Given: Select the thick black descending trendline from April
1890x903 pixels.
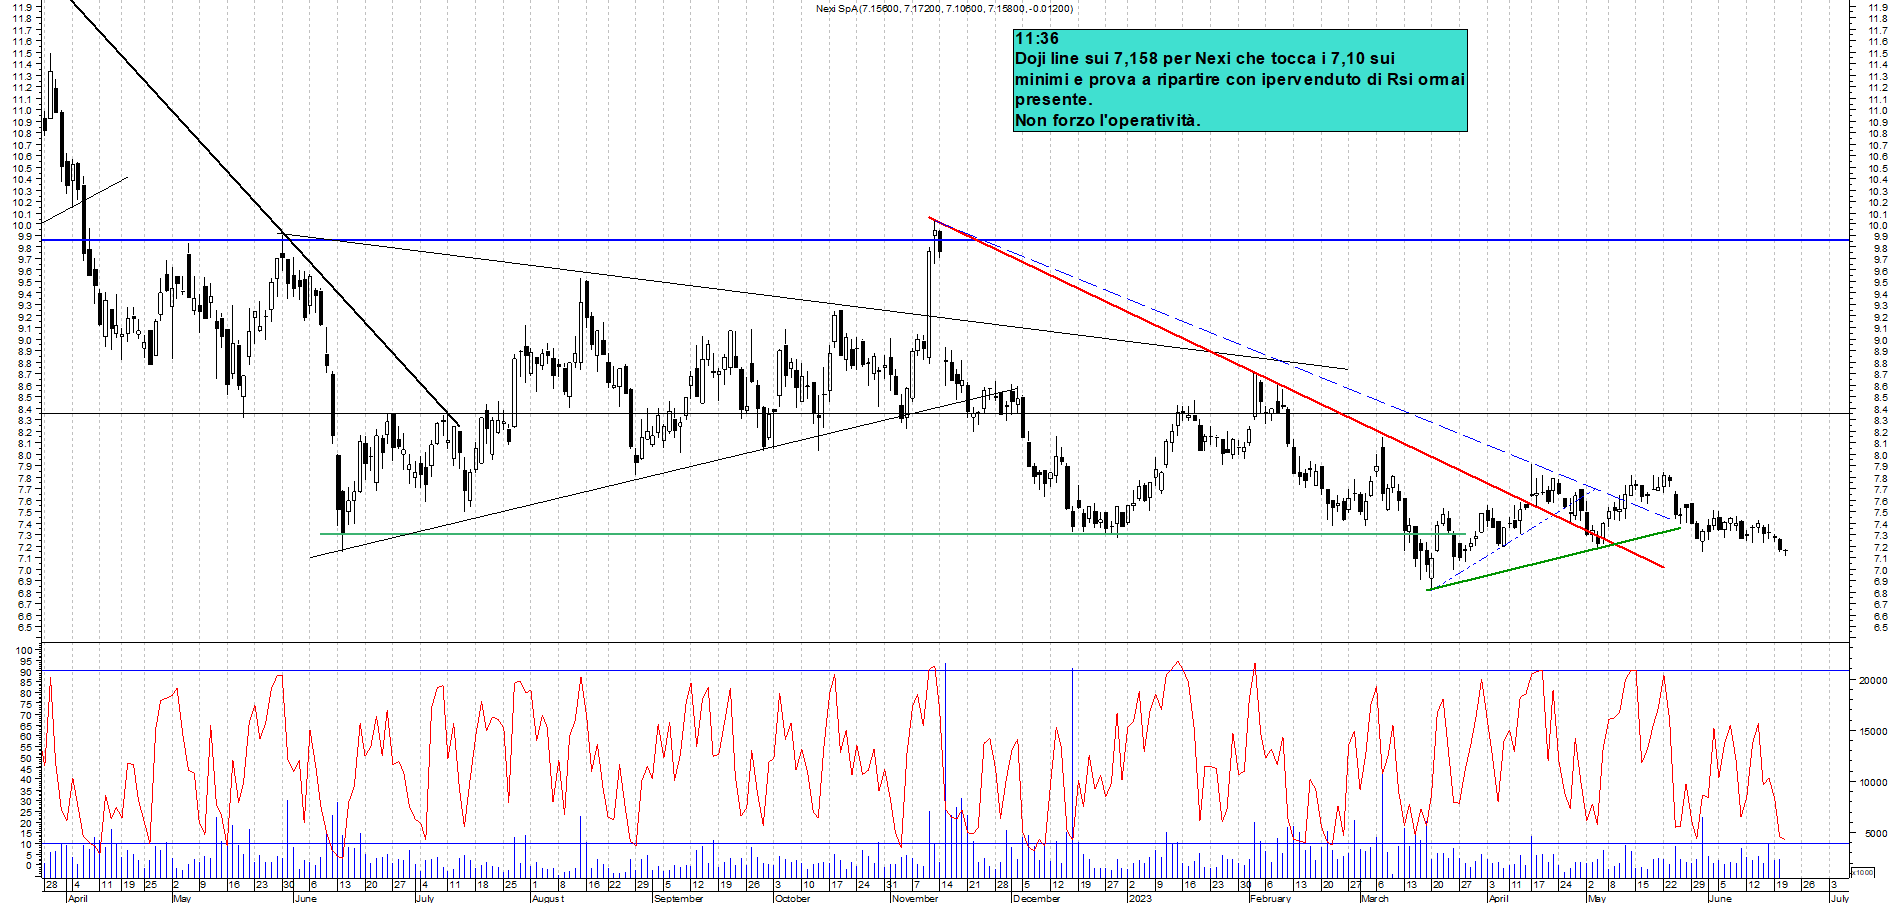Looking at the screenshot, I should pos(265,213).
